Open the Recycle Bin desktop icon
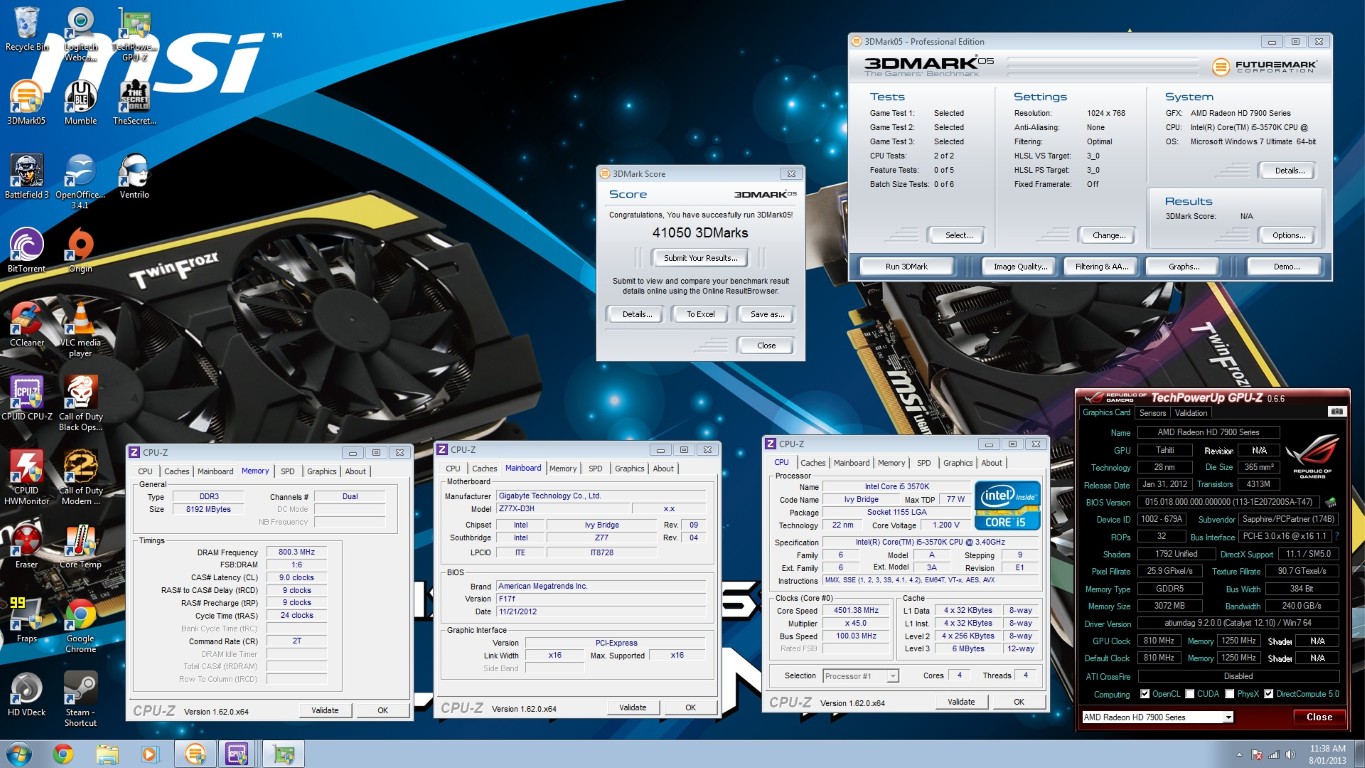This screenshot has width=1365, height=768. 27,29
